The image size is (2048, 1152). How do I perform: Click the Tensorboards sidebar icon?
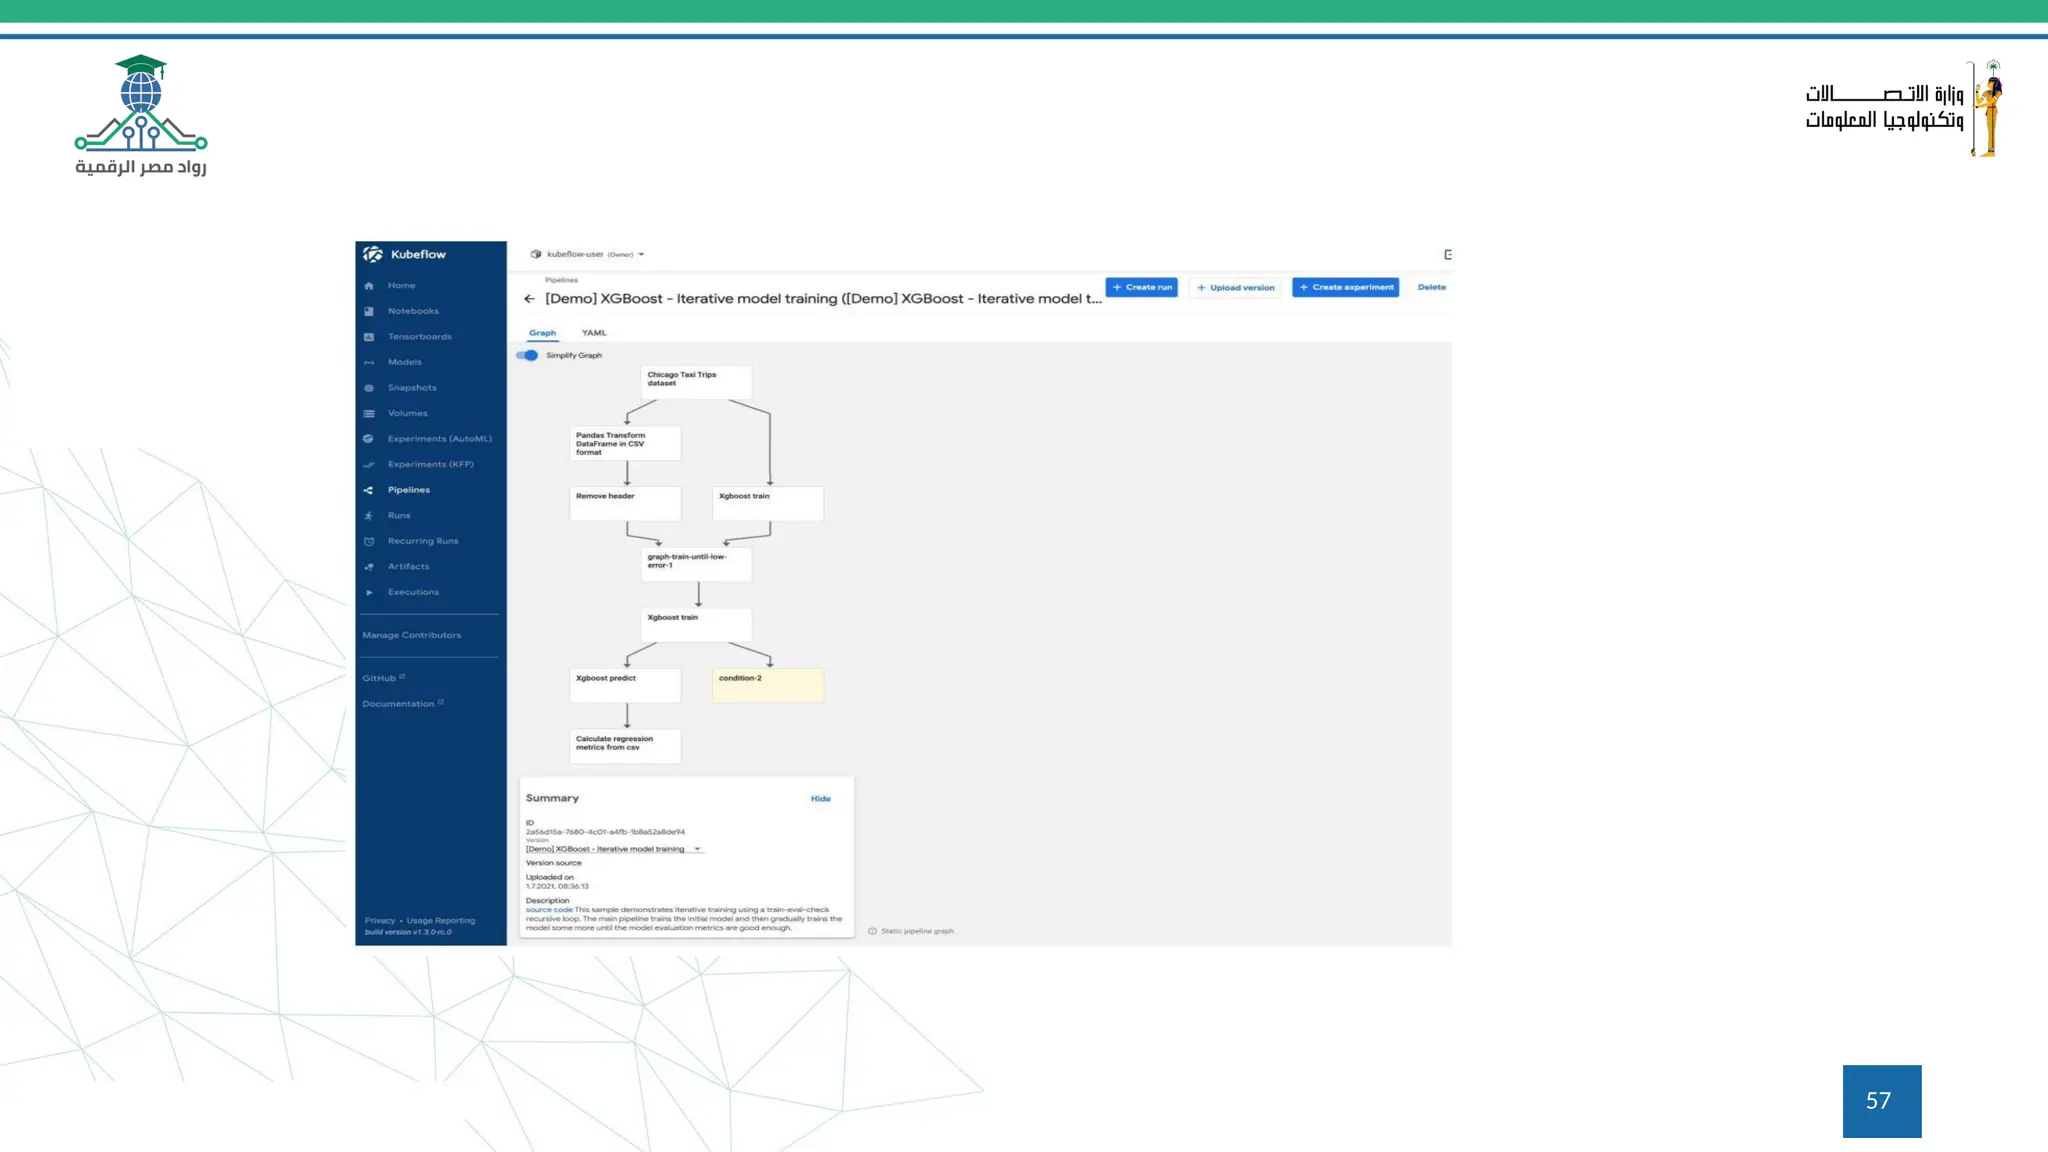[369, 337]
